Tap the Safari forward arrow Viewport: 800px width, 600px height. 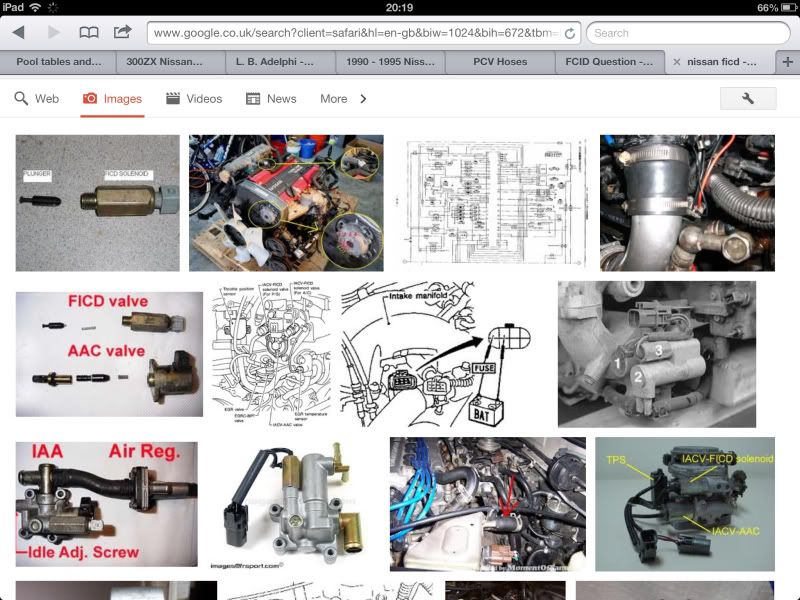click(x=51, y=33)
